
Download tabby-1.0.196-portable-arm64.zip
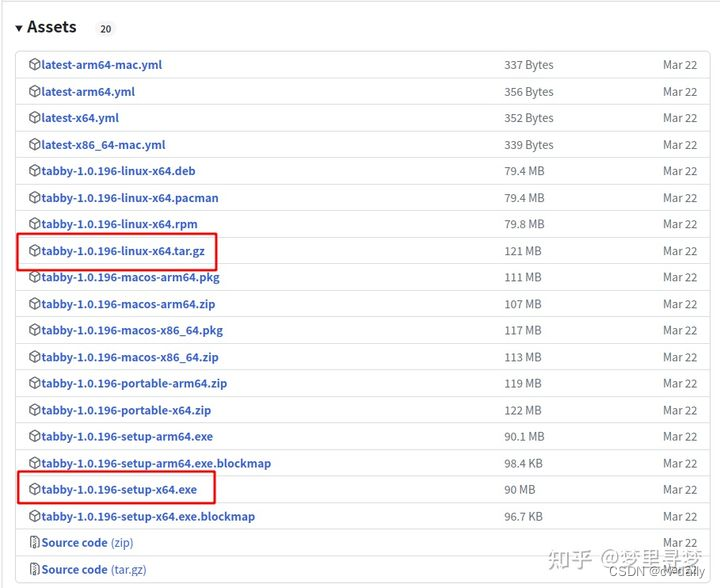coord(134,383)
